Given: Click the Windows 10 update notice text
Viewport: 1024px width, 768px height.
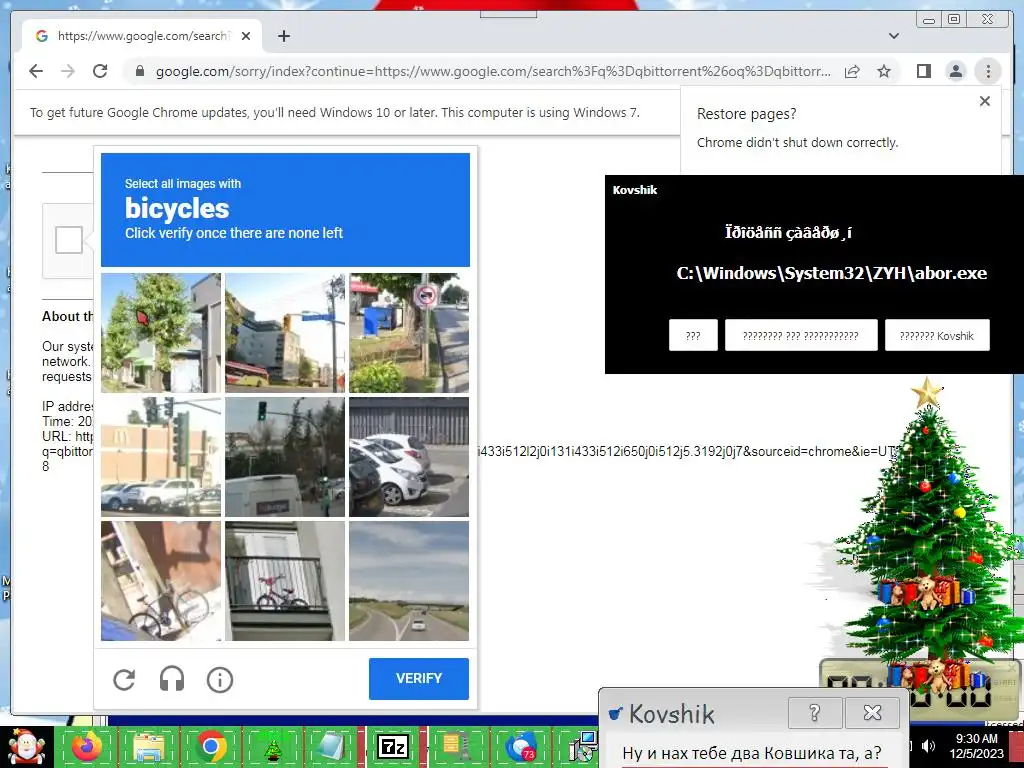Looking at the screenshot, I should pyautogui.click(x=335, y=112).
